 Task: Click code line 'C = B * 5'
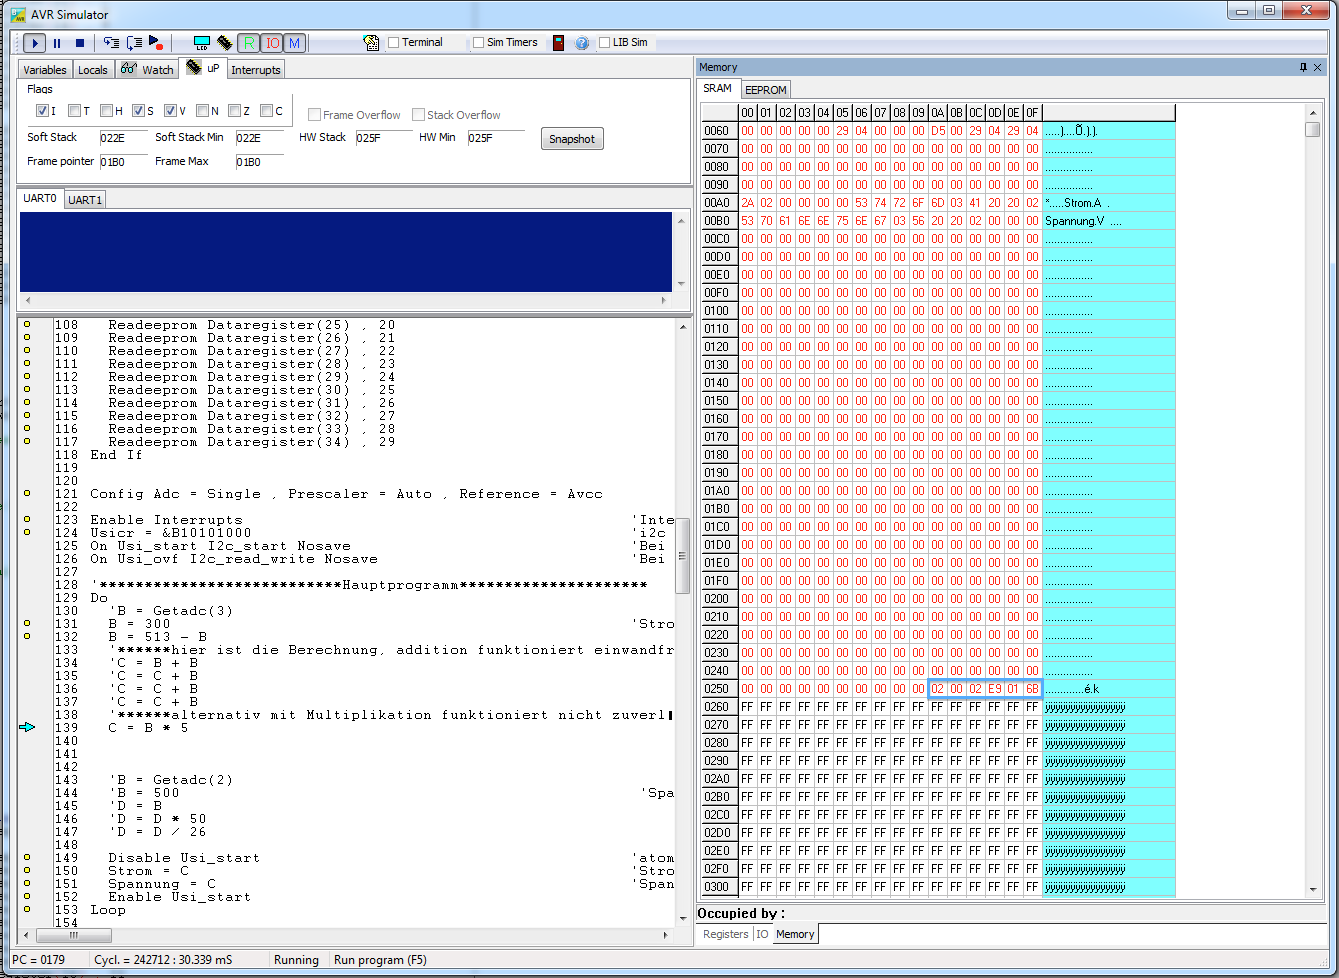149,727
